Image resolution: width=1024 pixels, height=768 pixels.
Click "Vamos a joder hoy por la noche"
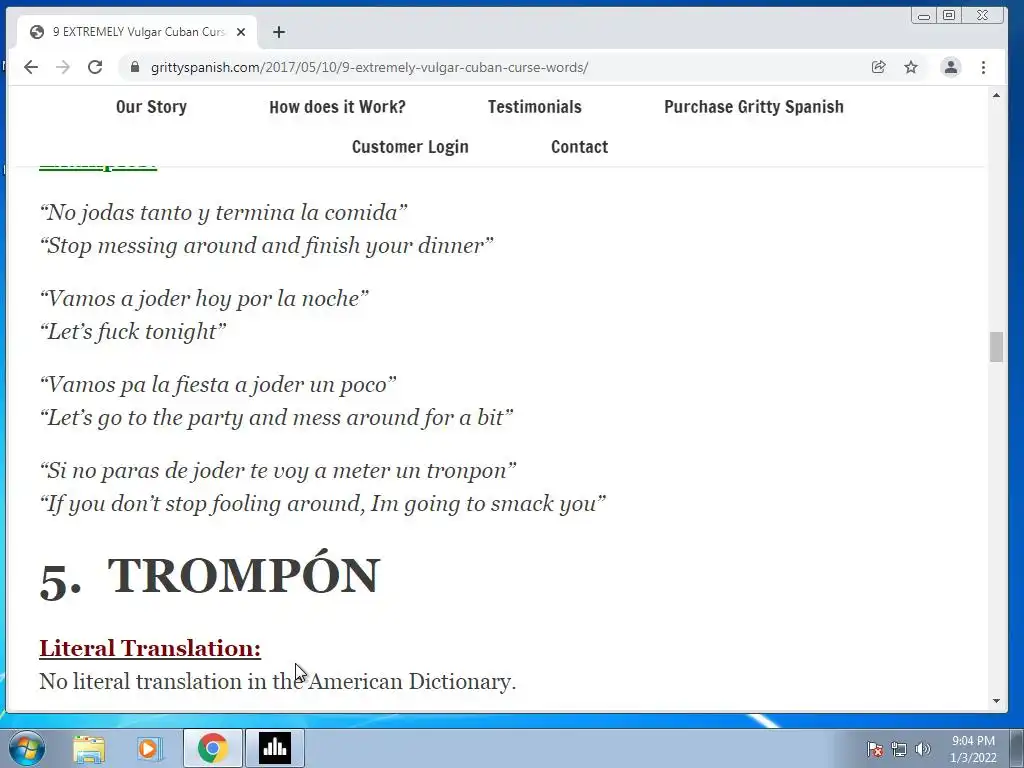pos(204,298)
